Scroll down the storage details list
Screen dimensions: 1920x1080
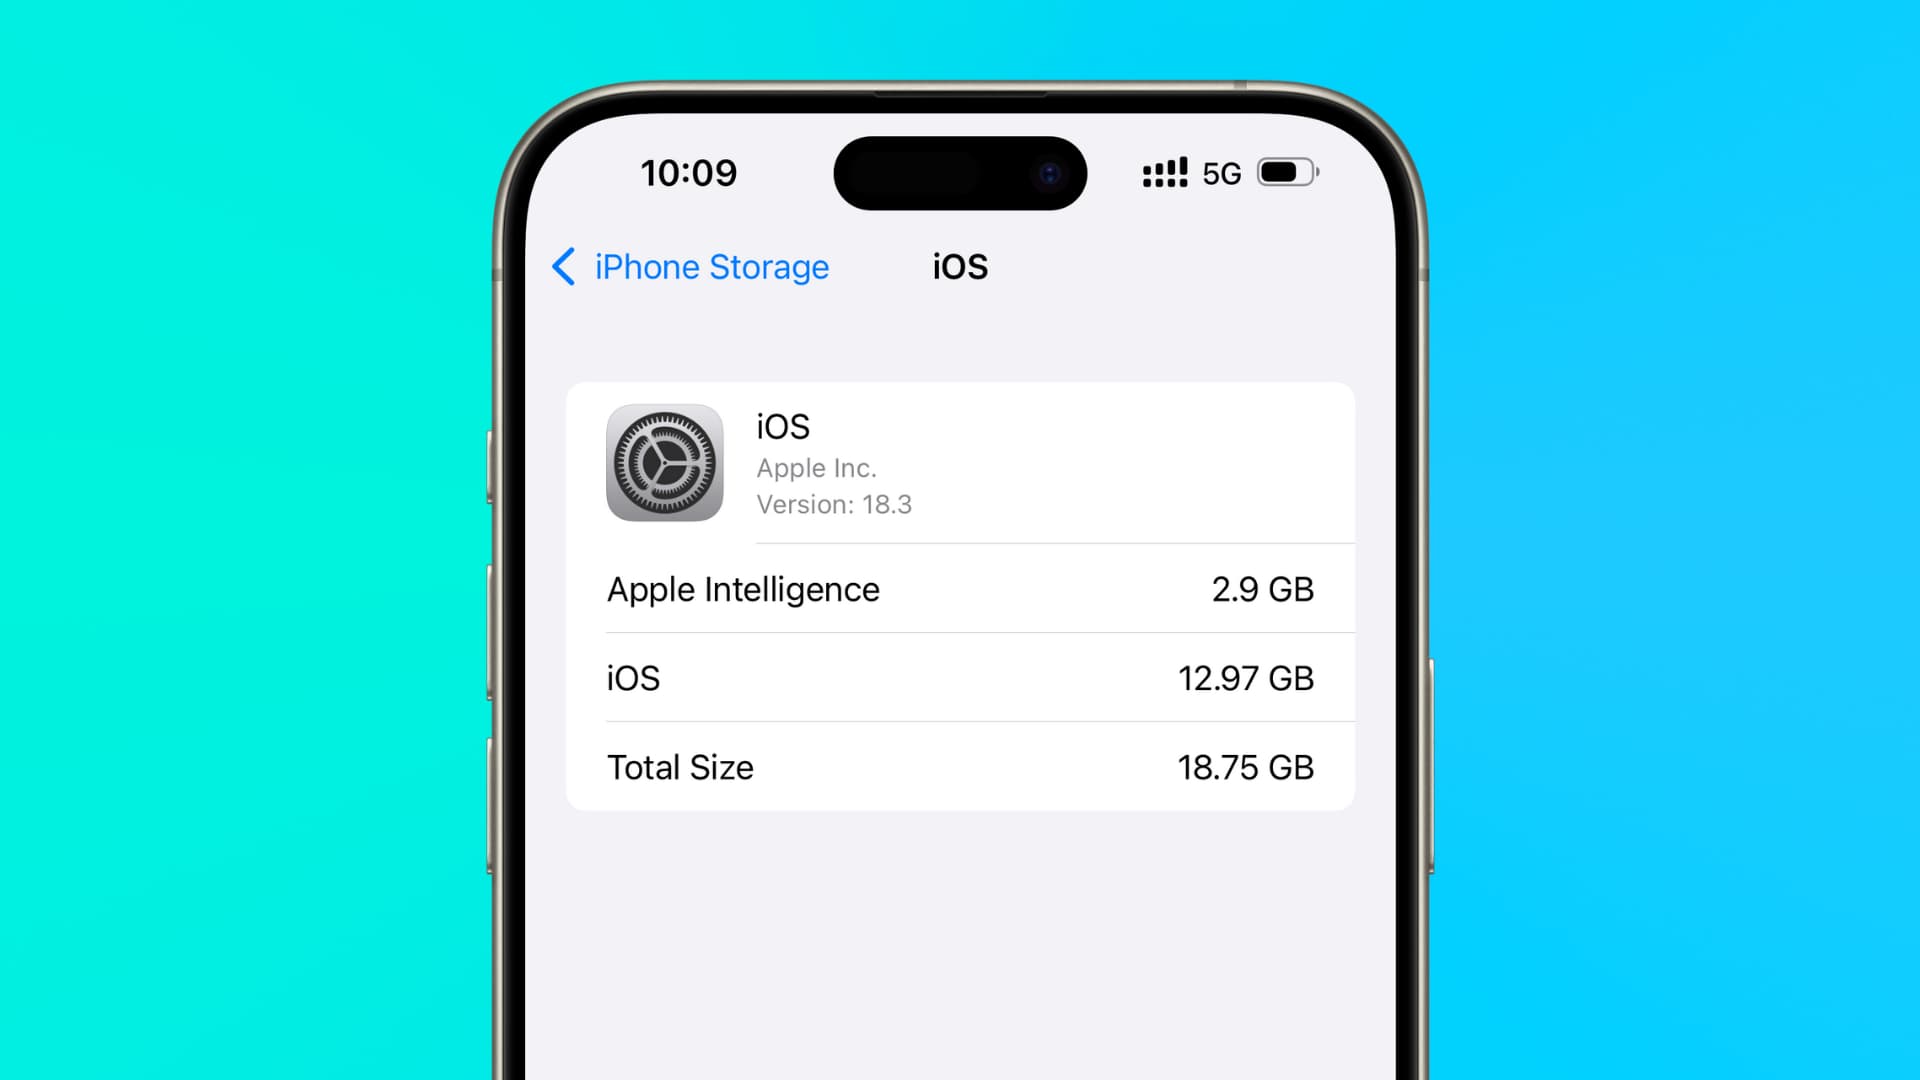tap(960, 678)
